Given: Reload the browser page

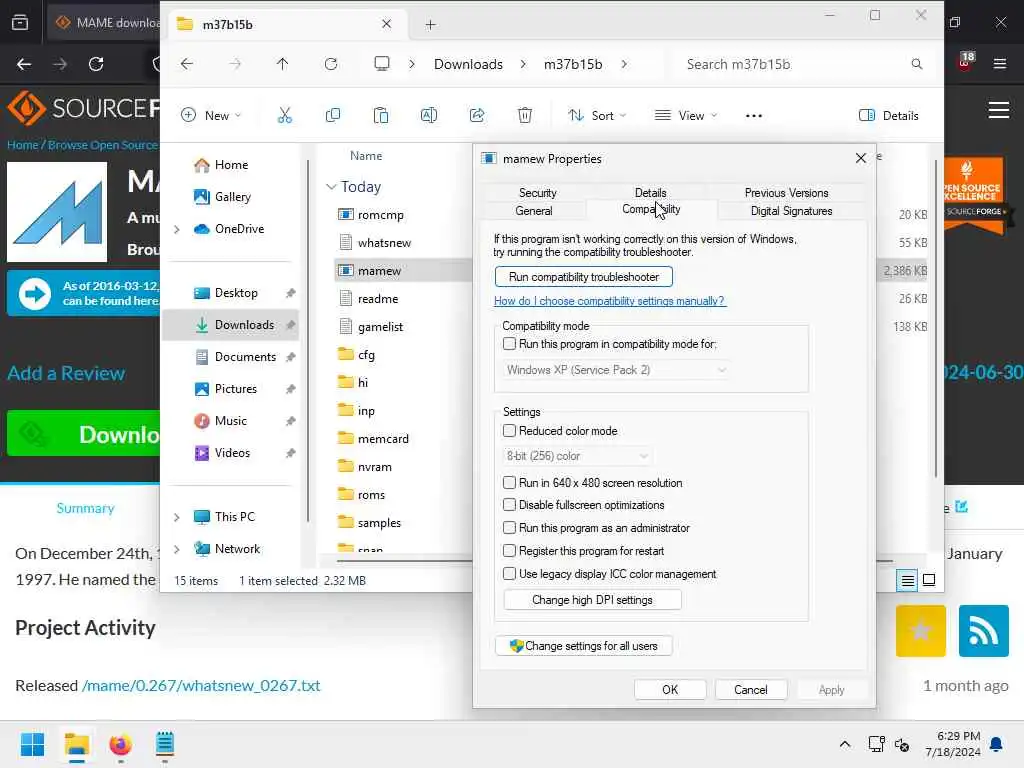Looking at the screenshot, I should pos(96,64).
